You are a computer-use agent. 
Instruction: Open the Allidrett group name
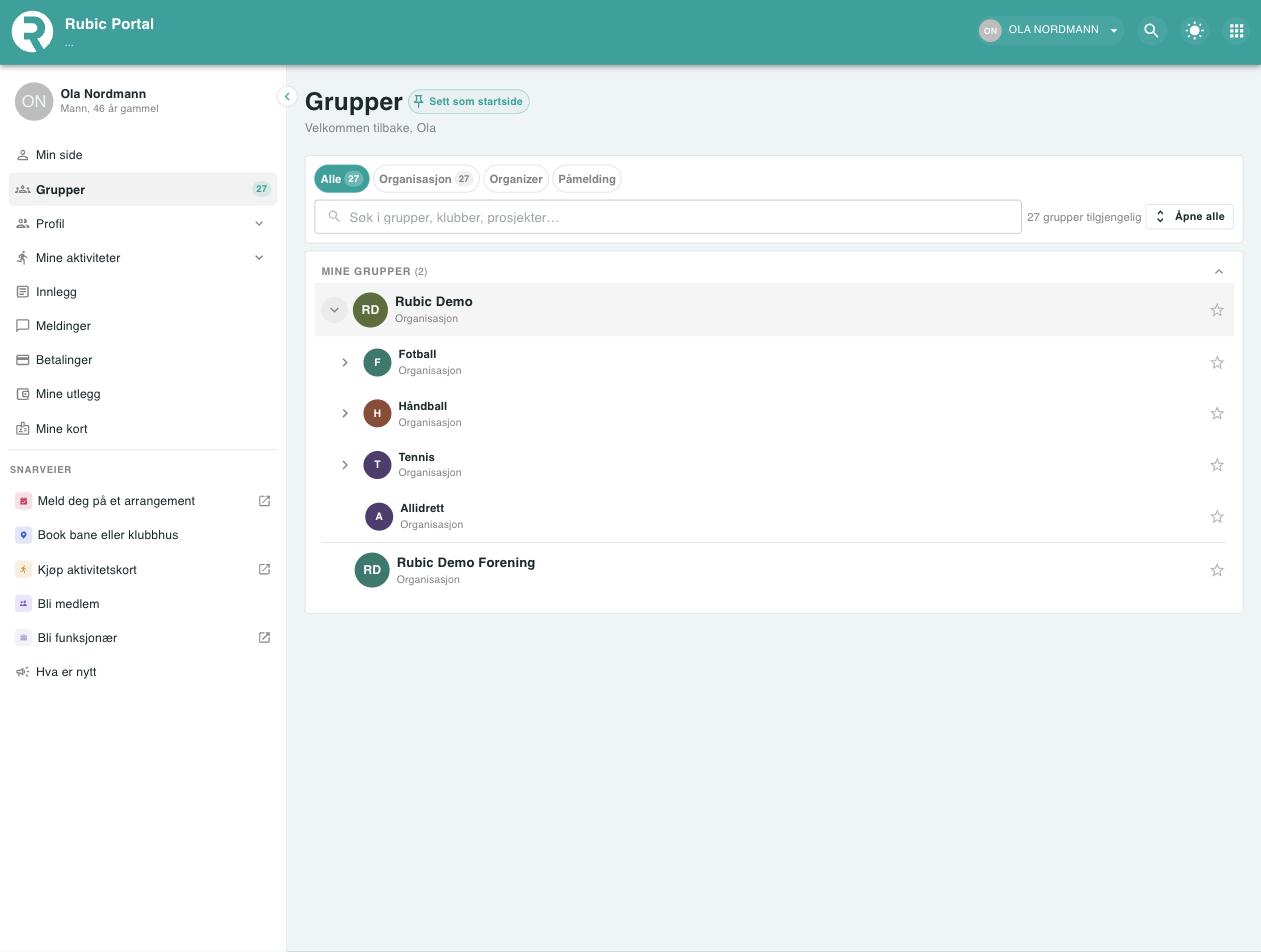(422, 508)
